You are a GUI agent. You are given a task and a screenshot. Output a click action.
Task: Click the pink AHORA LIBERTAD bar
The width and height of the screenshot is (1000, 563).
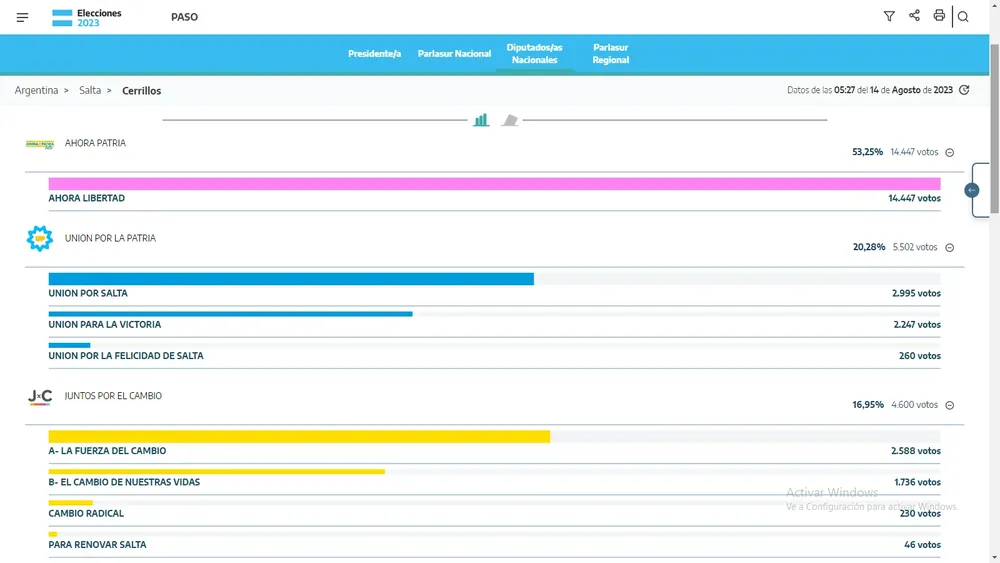pos(494,184)
